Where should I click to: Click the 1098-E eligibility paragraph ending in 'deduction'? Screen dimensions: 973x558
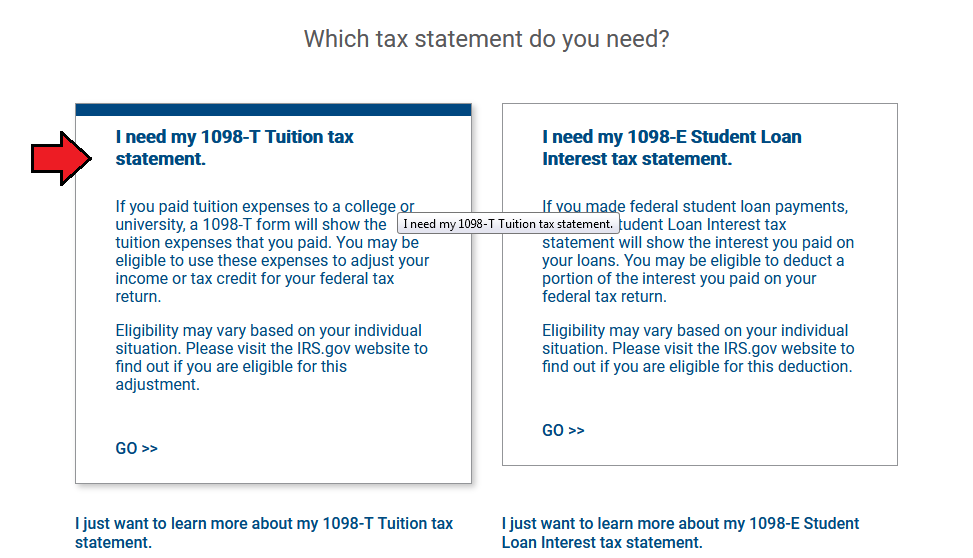point(698,349)
